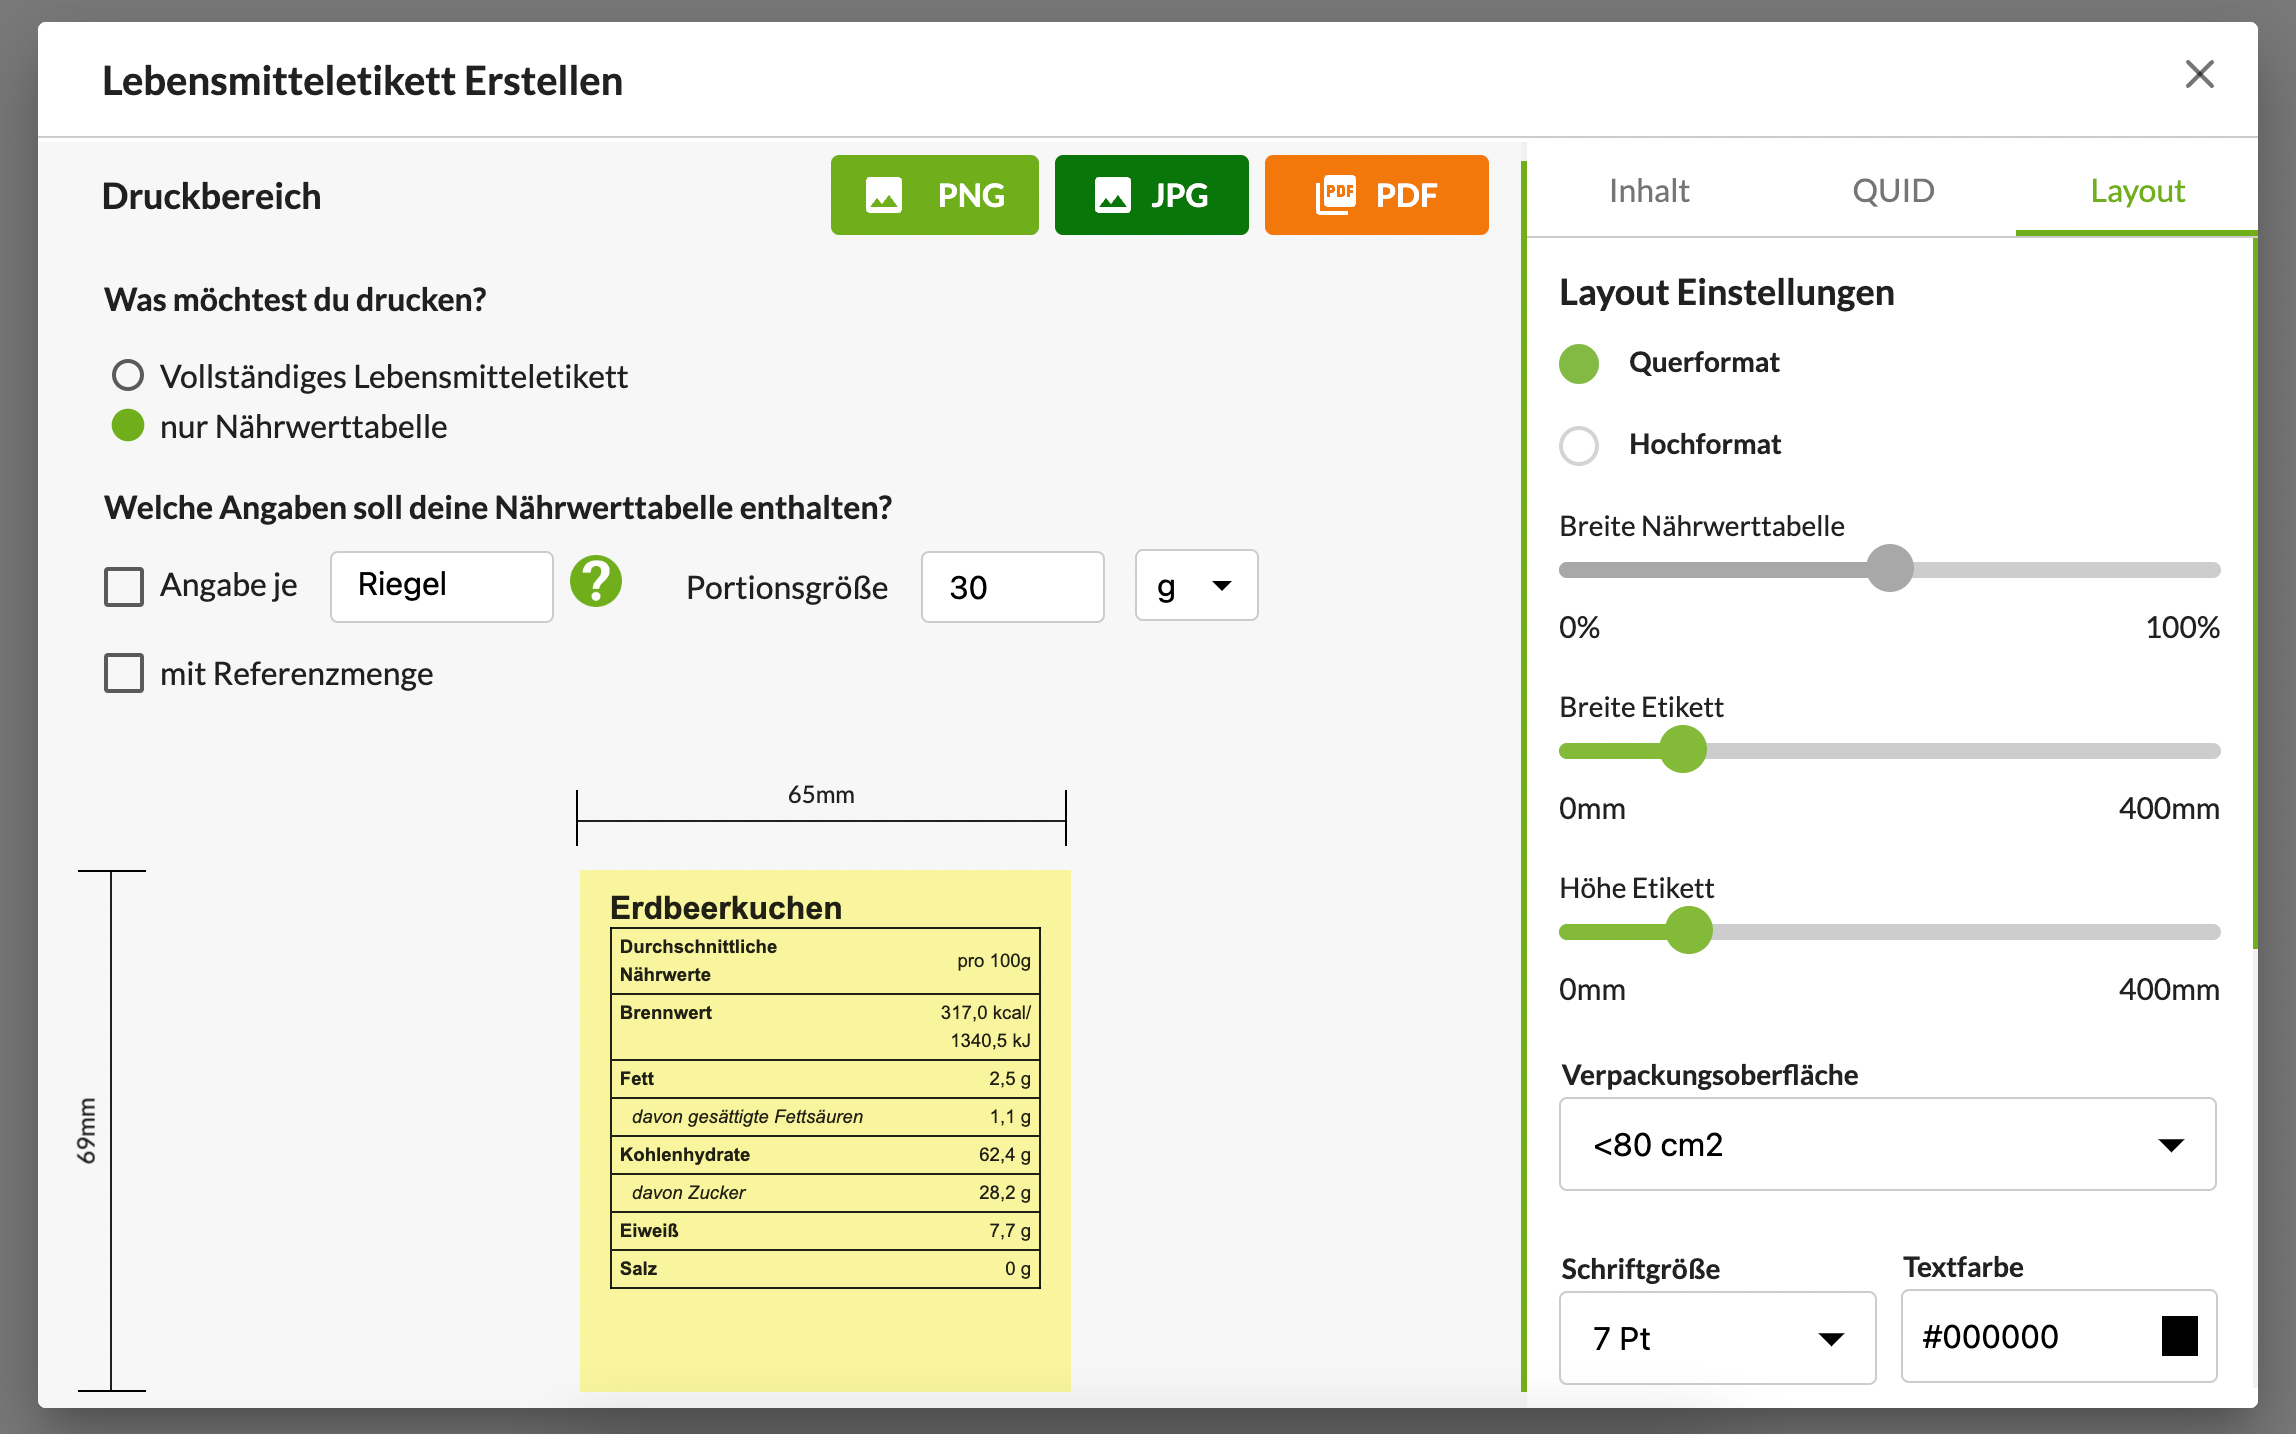Click the green question mark help icon

(x=596, y=582)
